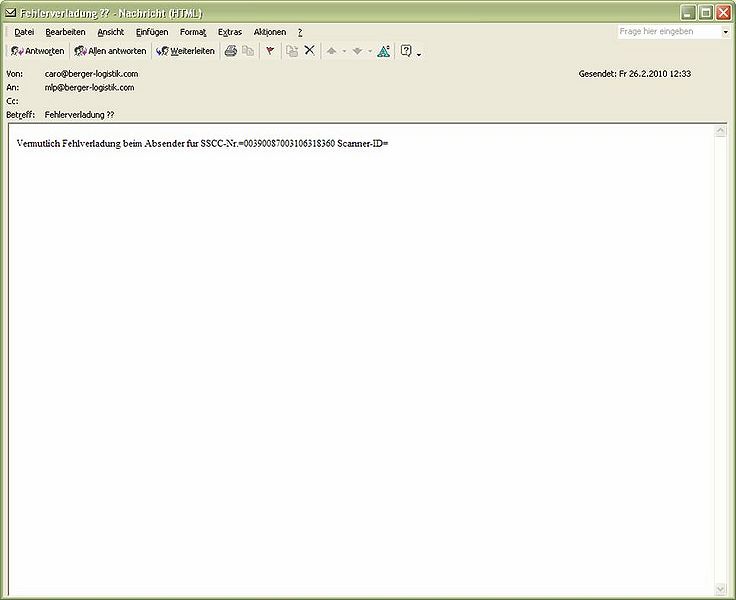The height and width of the screenshot is (600, 736).
Task: Click the 'Frage hier eingeben' field
Action: pos(669,32)
